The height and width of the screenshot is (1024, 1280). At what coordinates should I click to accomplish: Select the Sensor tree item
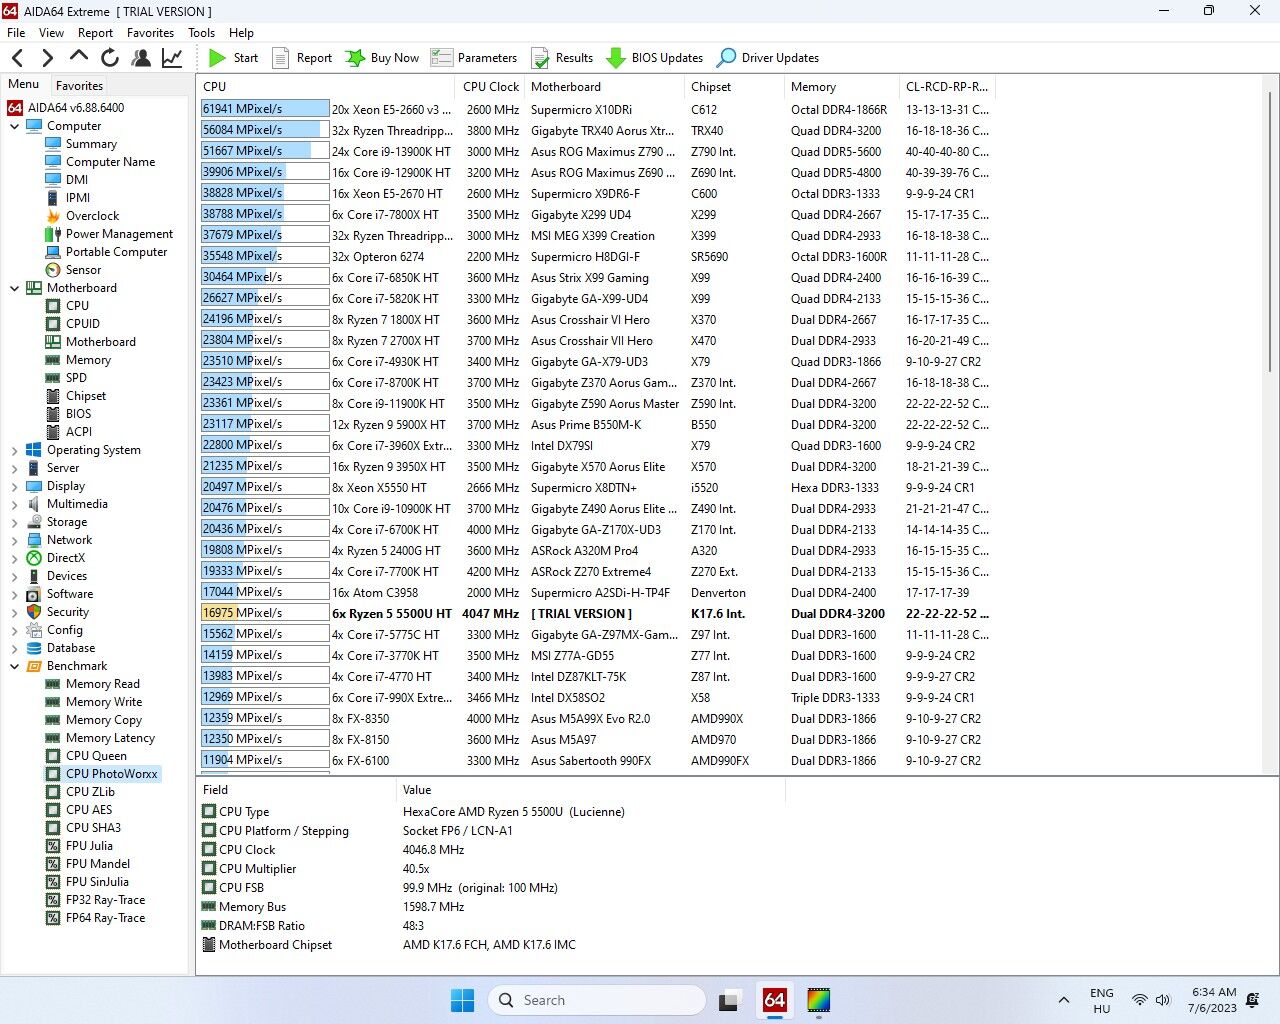click(x=83, y=270)
